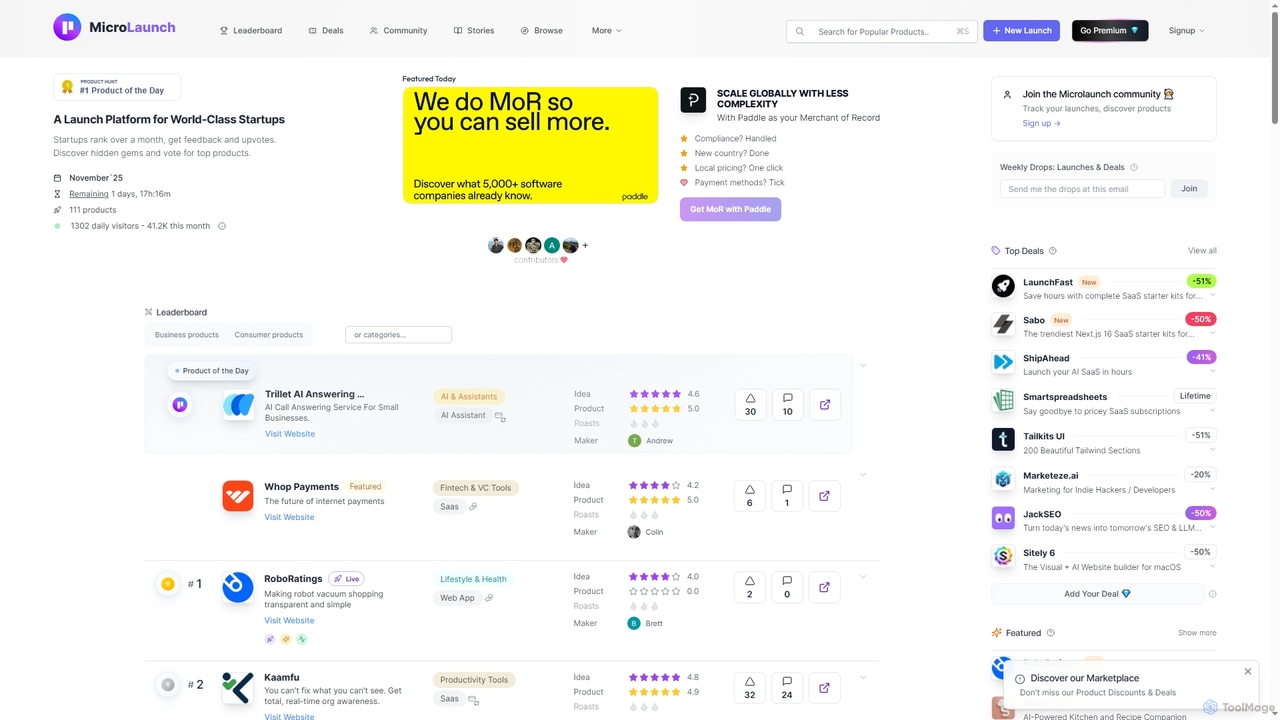Image resolution: width=1280 pixels, height=720 pixels.
Task: Upvote Trillet AI Answering with 30 votes
Action: (751, 405)
